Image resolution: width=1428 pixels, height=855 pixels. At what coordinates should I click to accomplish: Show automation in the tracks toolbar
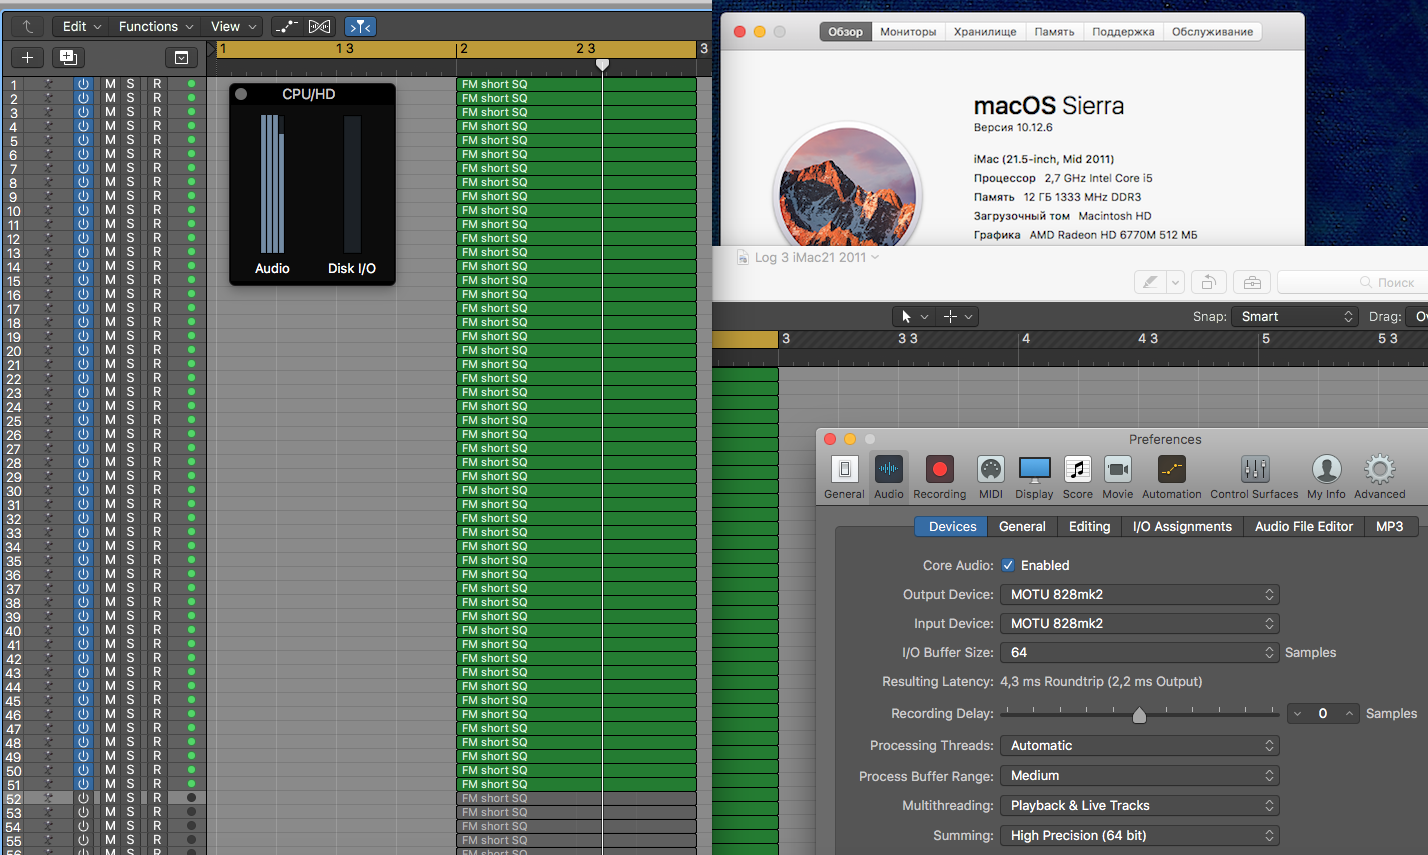pyautogui.click(x=287, y=27)
